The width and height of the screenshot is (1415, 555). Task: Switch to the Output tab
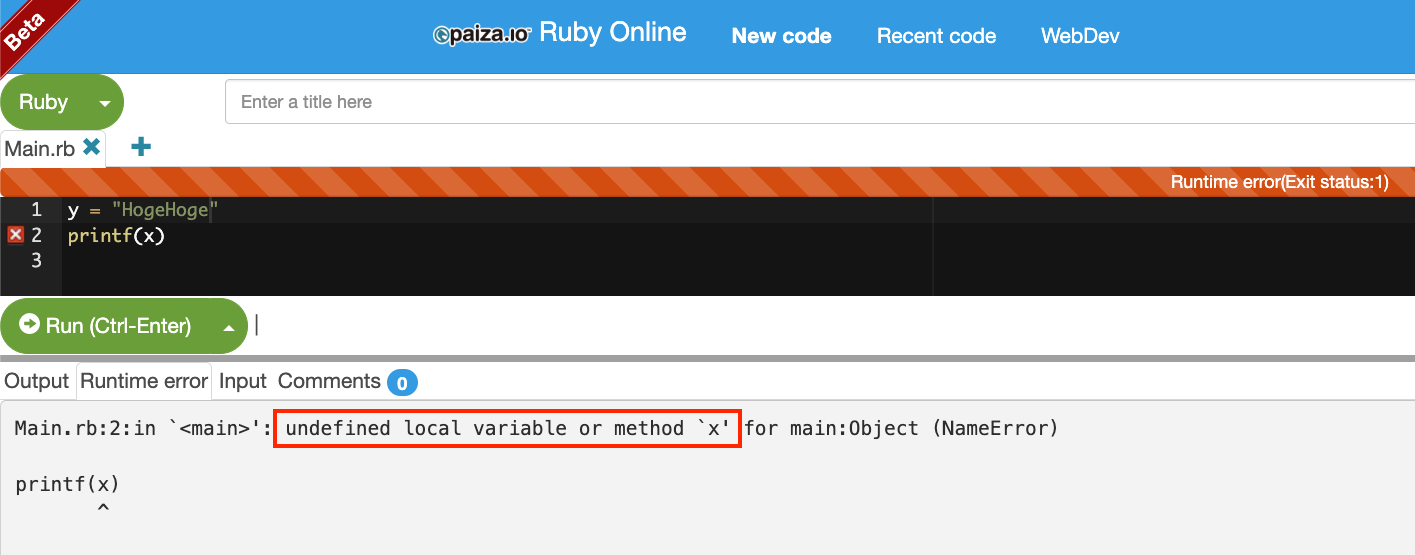point(37,381)
